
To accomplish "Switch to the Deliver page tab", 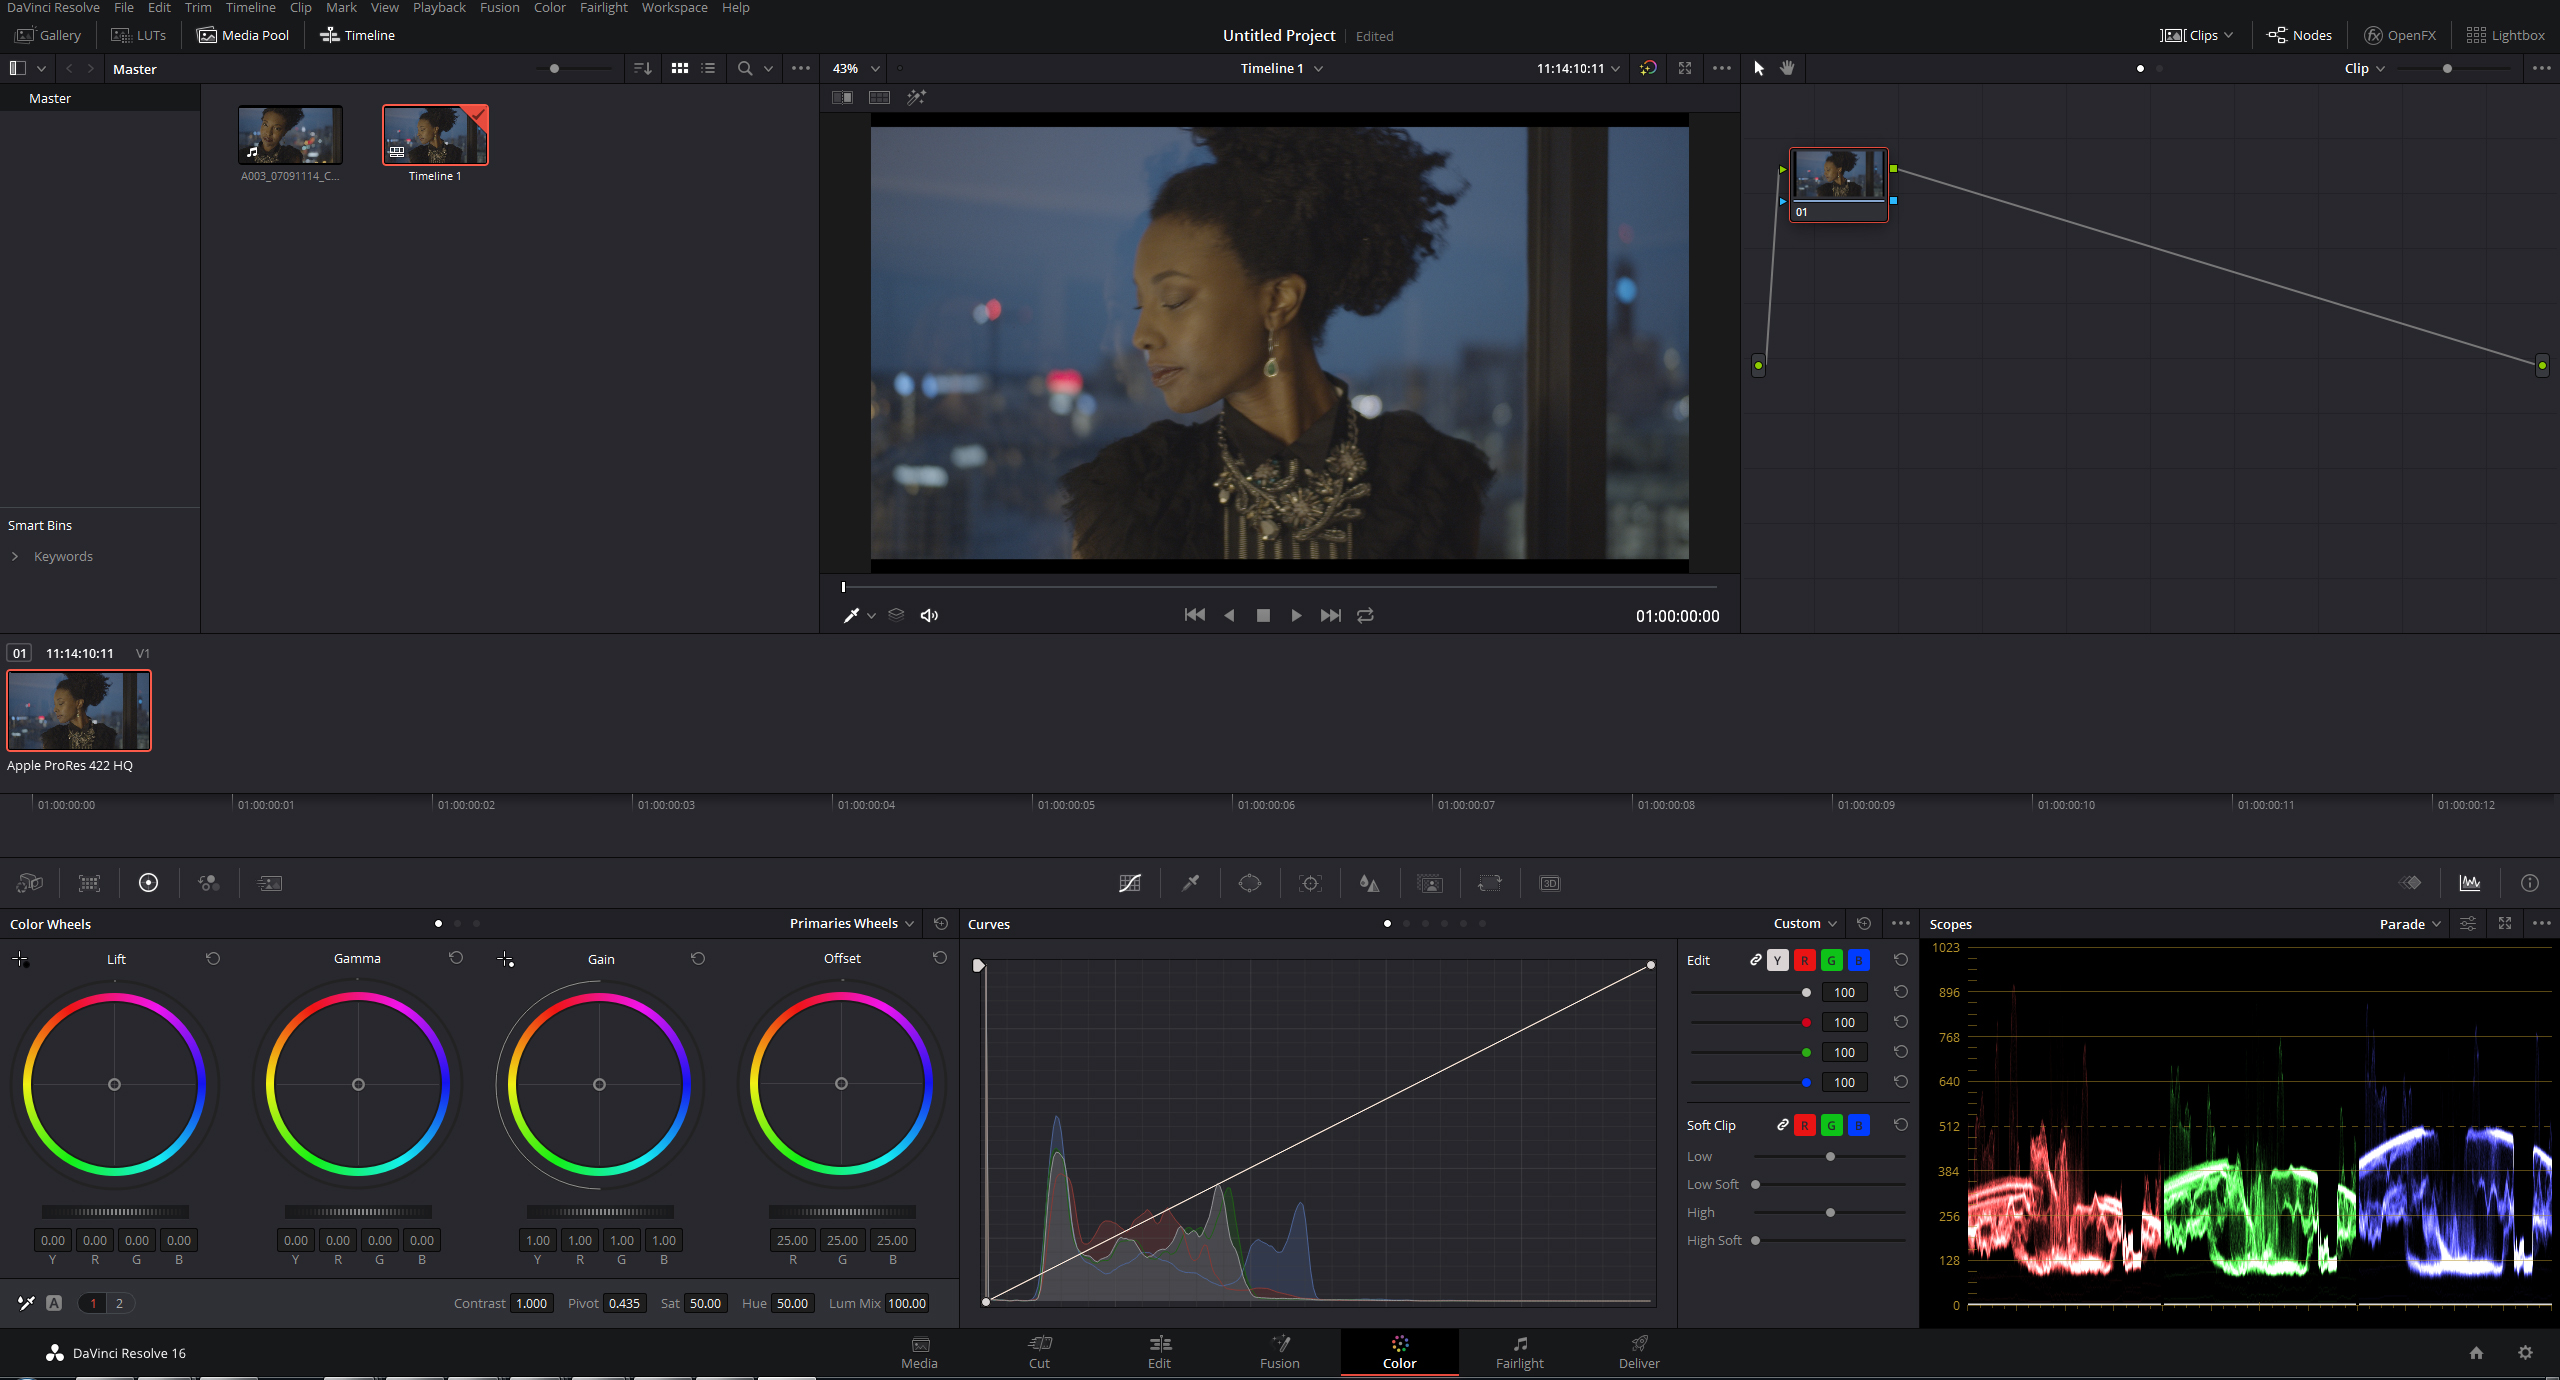I will pyautogui.click(x=1639, y=1352).
